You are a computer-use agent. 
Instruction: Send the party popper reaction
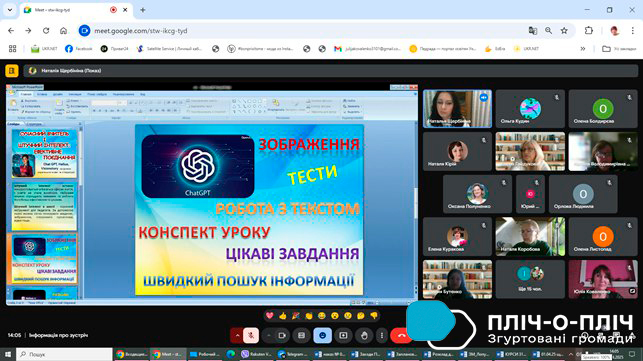click(x=296, y=315)
